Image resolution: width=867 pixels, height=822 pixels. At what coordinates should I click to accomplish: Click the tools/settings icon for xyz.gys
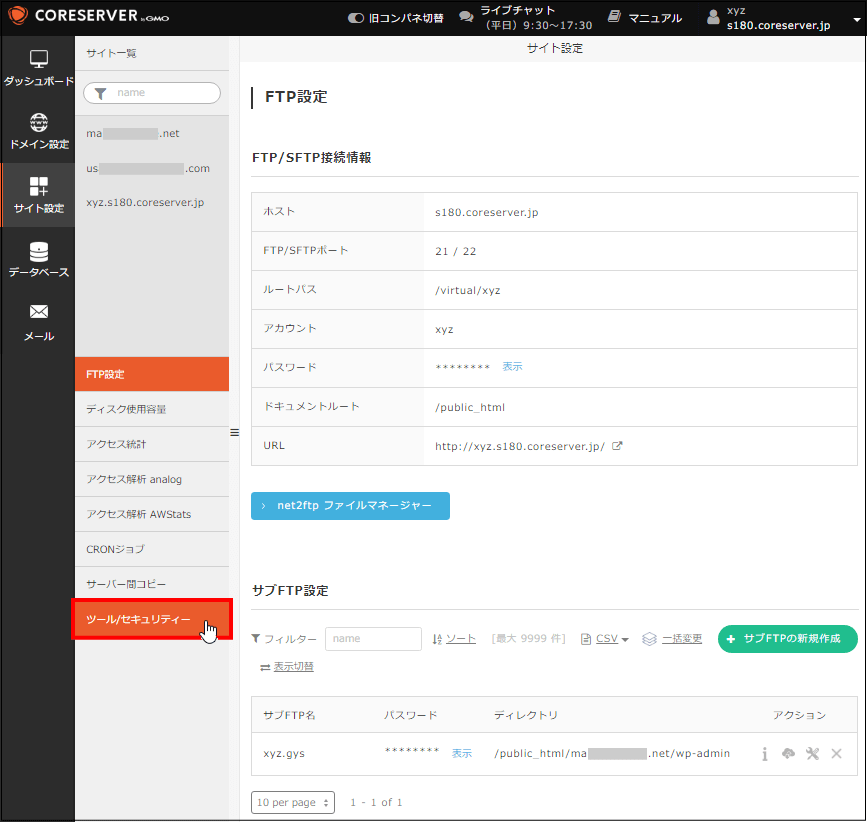point(812,753)
